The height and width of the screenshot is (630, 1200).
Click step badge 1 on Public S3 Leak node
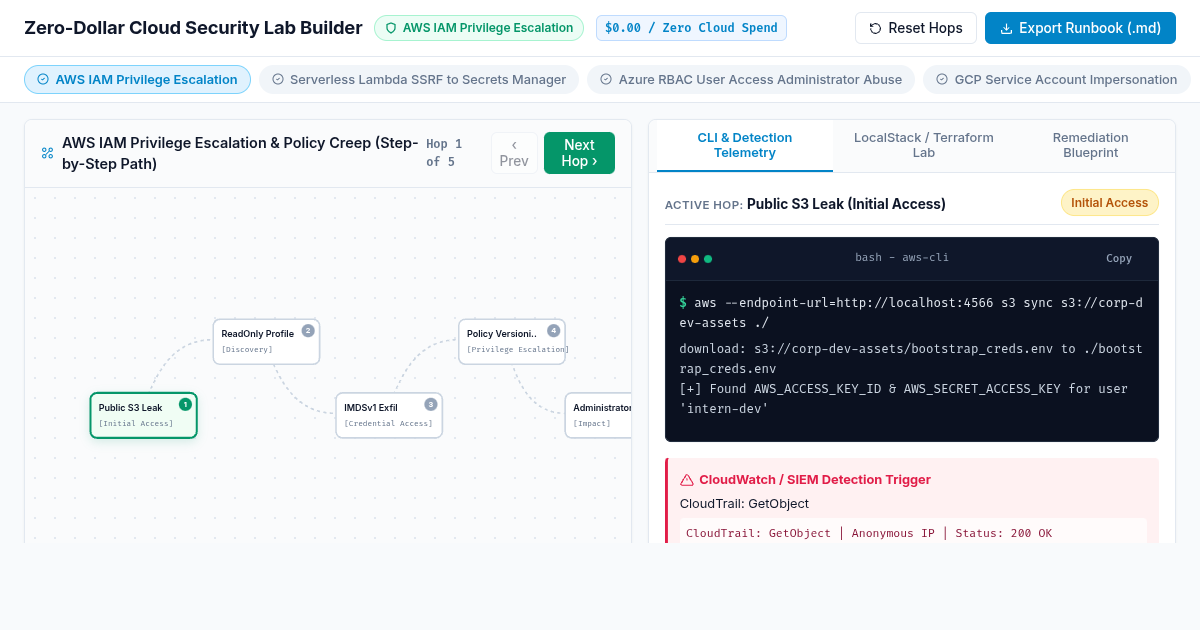pyautogui.click(x=185, y=404)
